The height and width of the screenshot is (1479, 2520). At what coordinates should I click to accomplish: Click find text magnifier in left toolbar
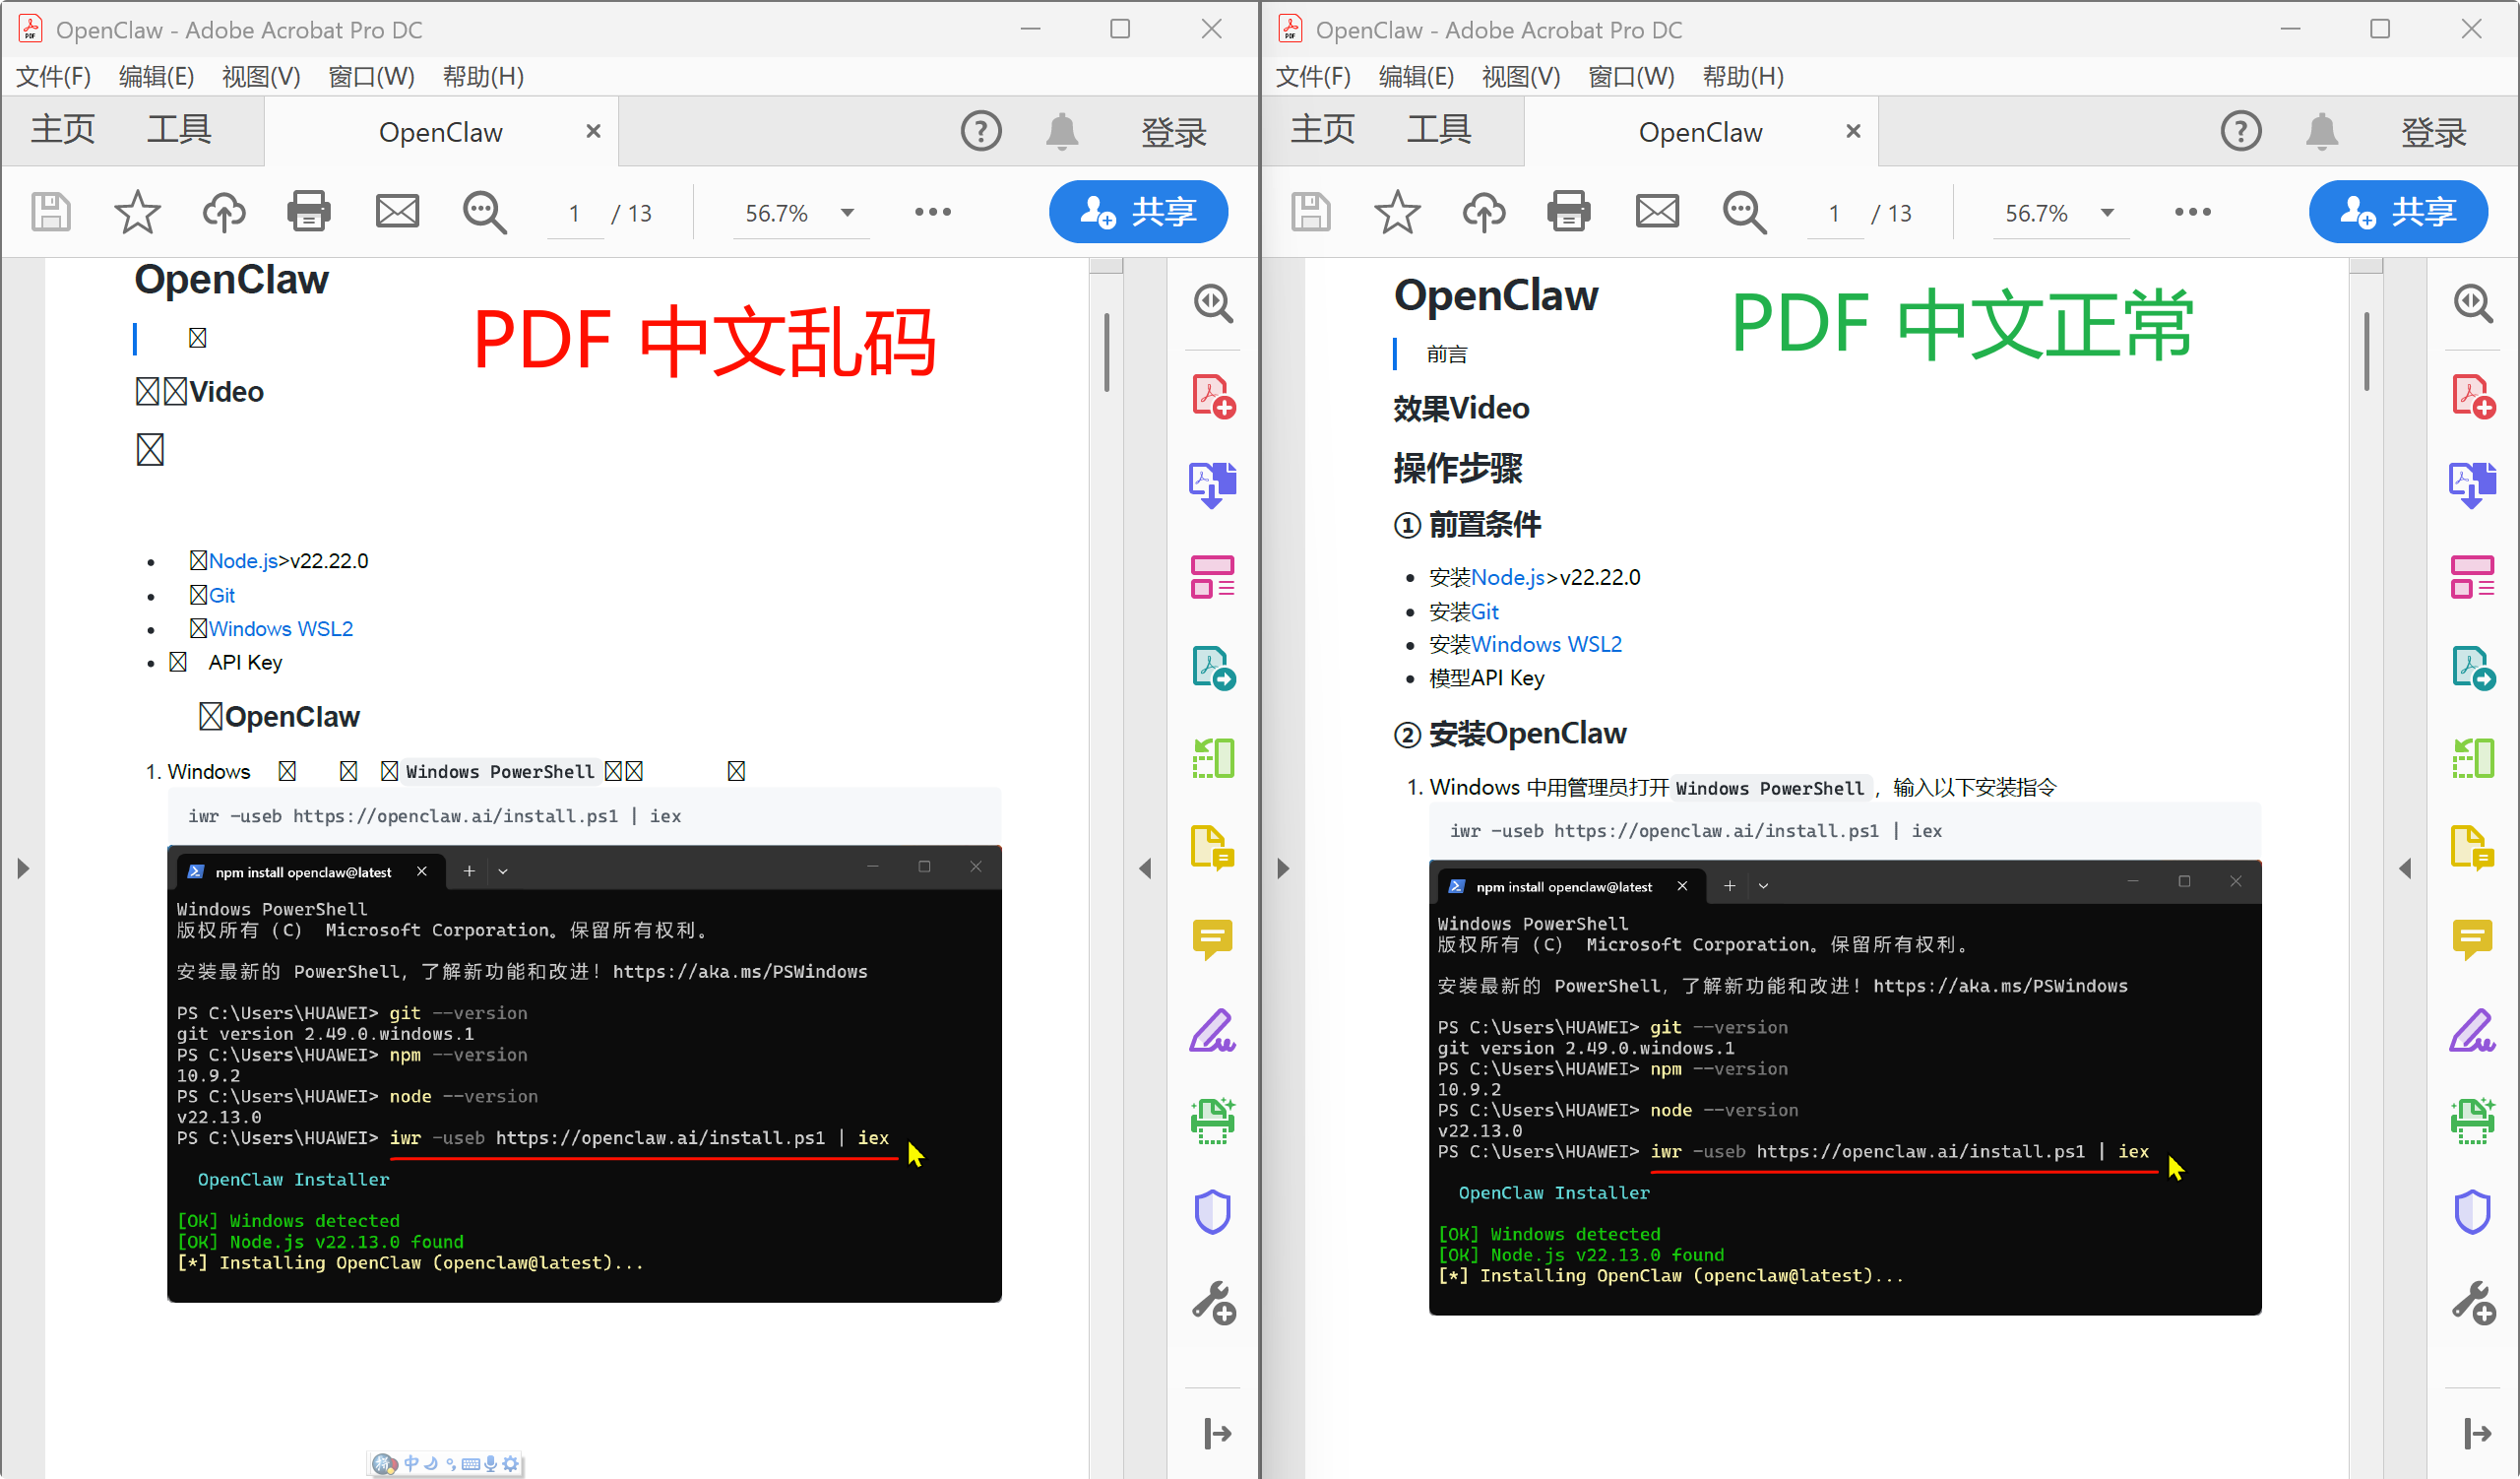coord(484,212)
